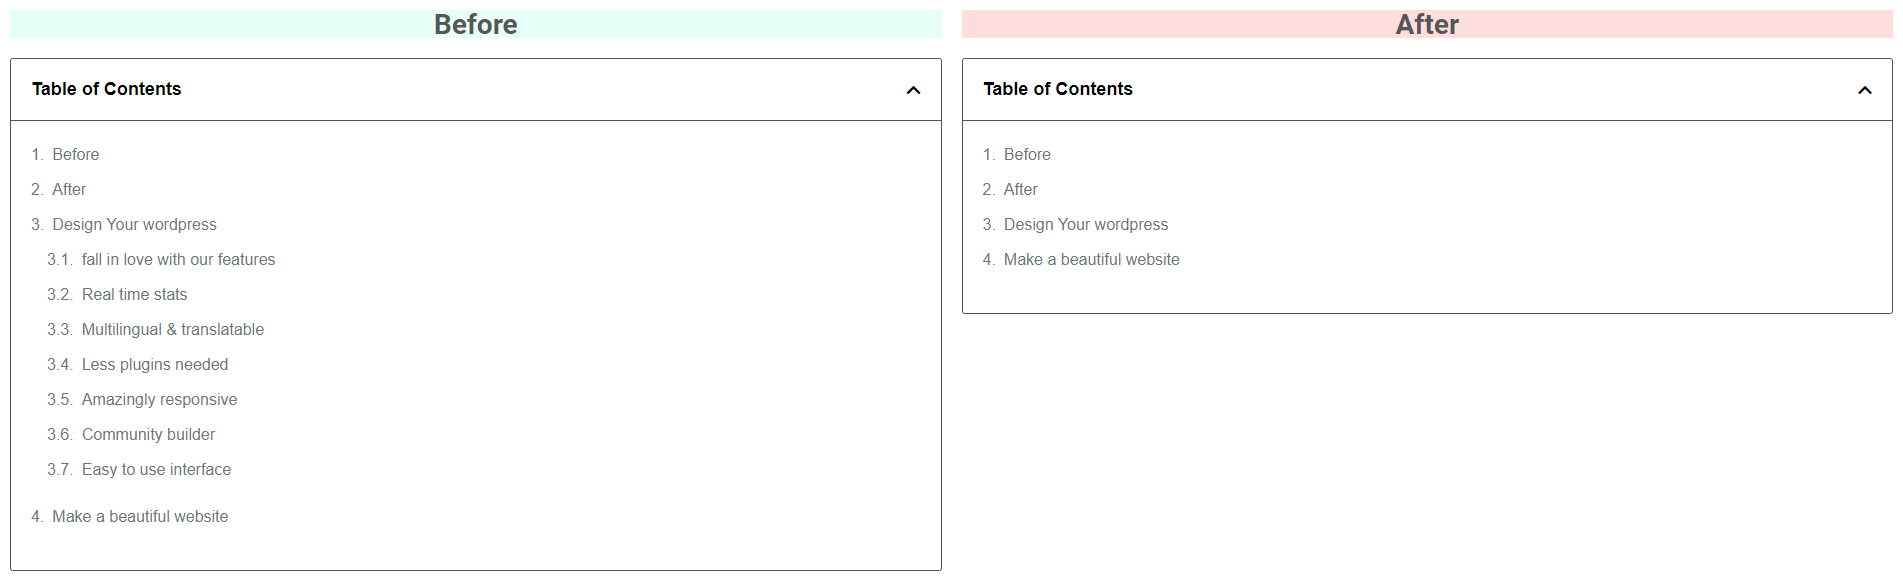This screenshot has width=1903, height=580.
Task: Open the Easy to use interface entry
Action: (156, 469)
